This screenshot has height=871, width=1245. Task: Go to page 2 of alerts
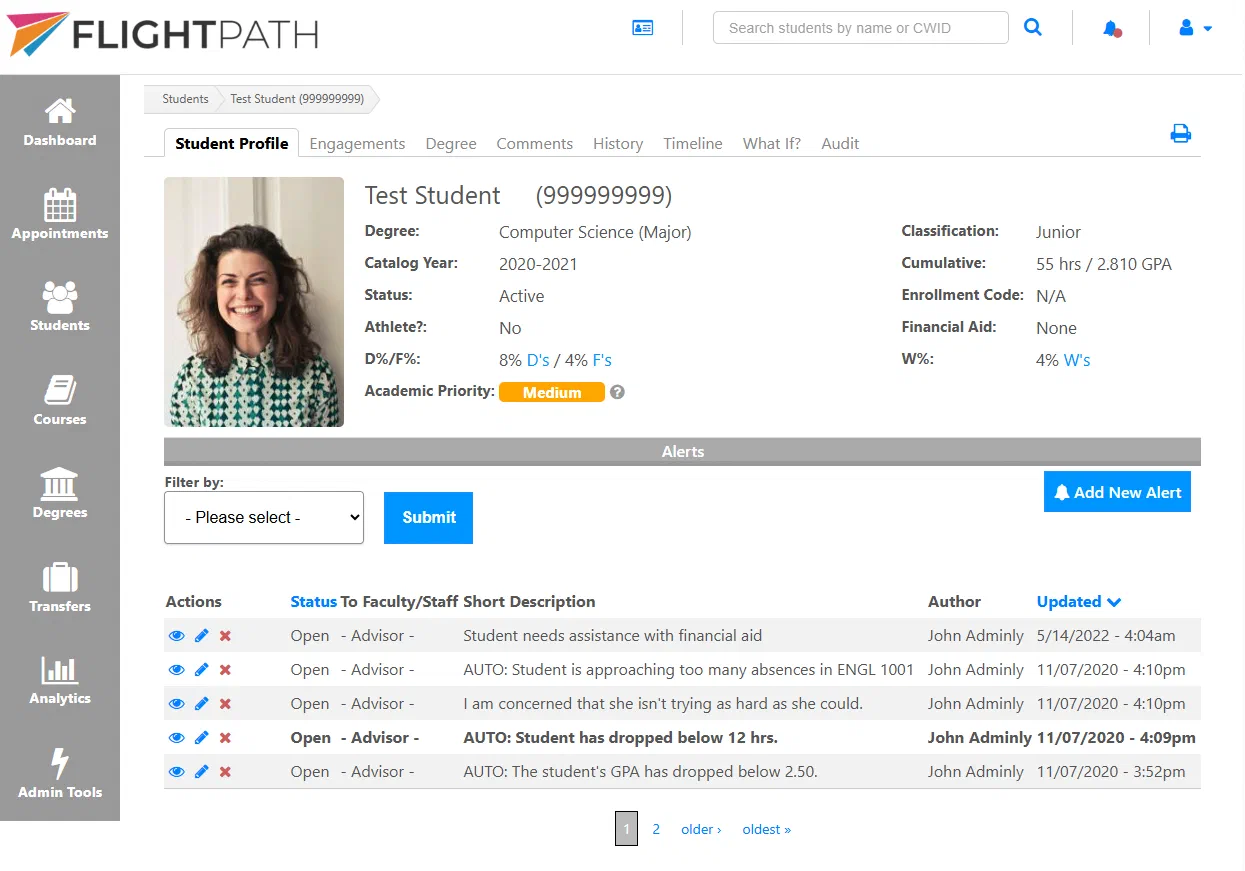coord(656,829)
